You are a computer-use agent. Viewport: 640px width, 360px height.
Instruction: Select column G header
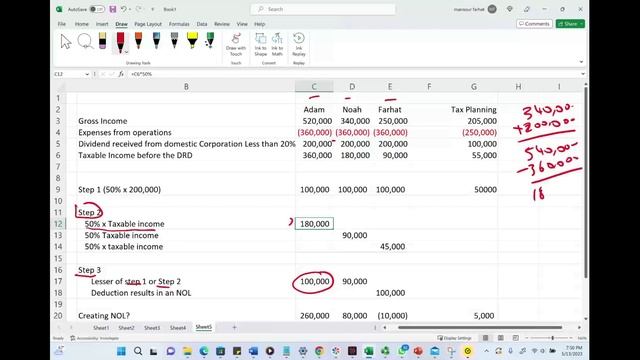[x=473, y=87]
